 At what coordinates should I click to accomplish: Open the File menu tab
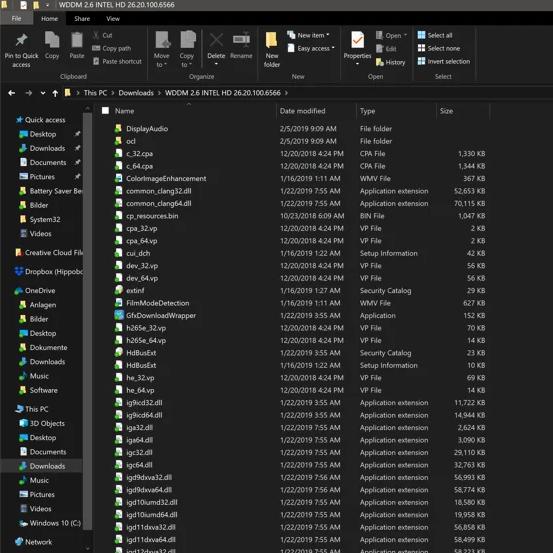coord(16,19)
